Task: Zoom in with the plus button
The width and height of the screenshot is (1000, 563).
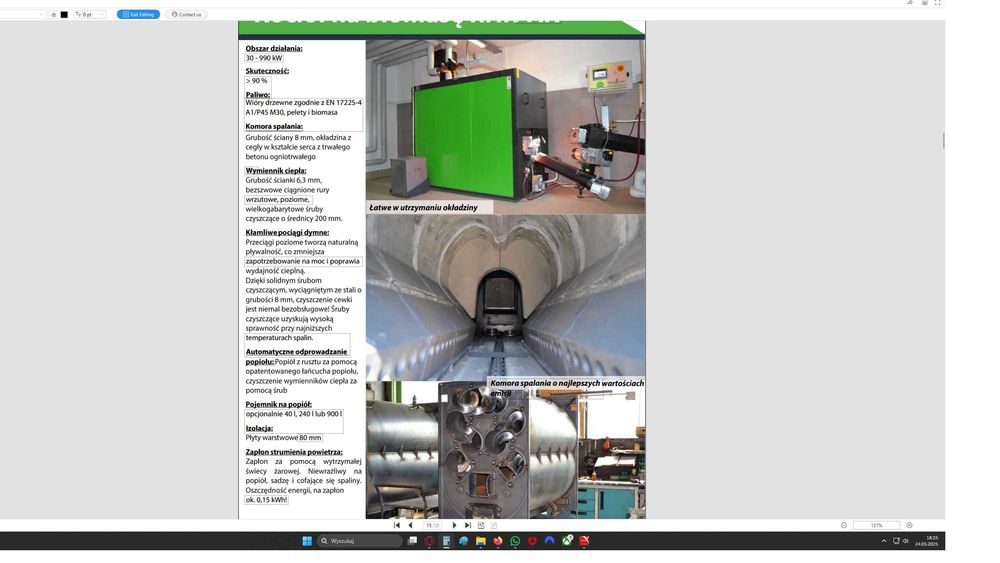Action: [x=909, y=525]
